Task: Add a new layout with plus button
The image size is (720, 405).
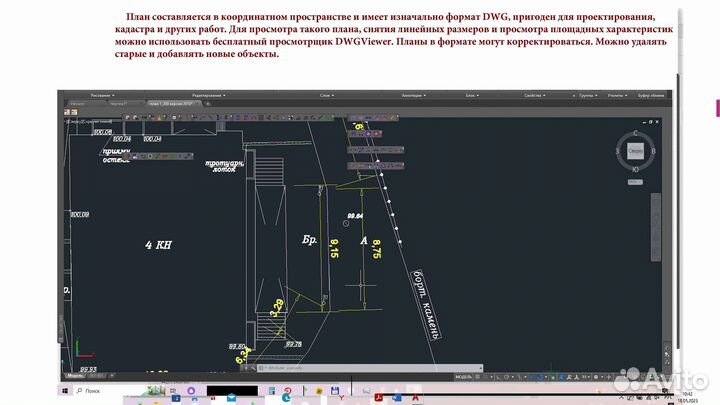Action: [x=112, y=376]
